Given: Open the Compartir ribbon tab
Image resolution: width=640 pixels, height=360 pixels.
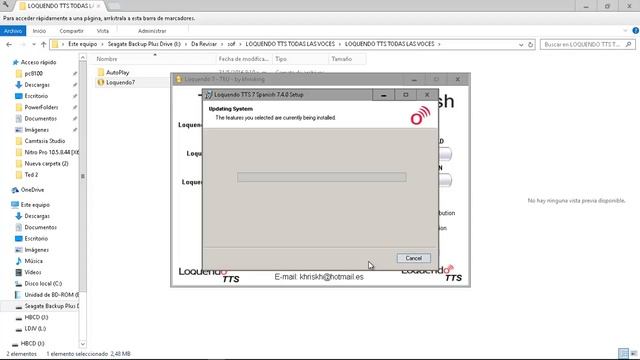Looking at the screenshot, I should tap(71, 31).
